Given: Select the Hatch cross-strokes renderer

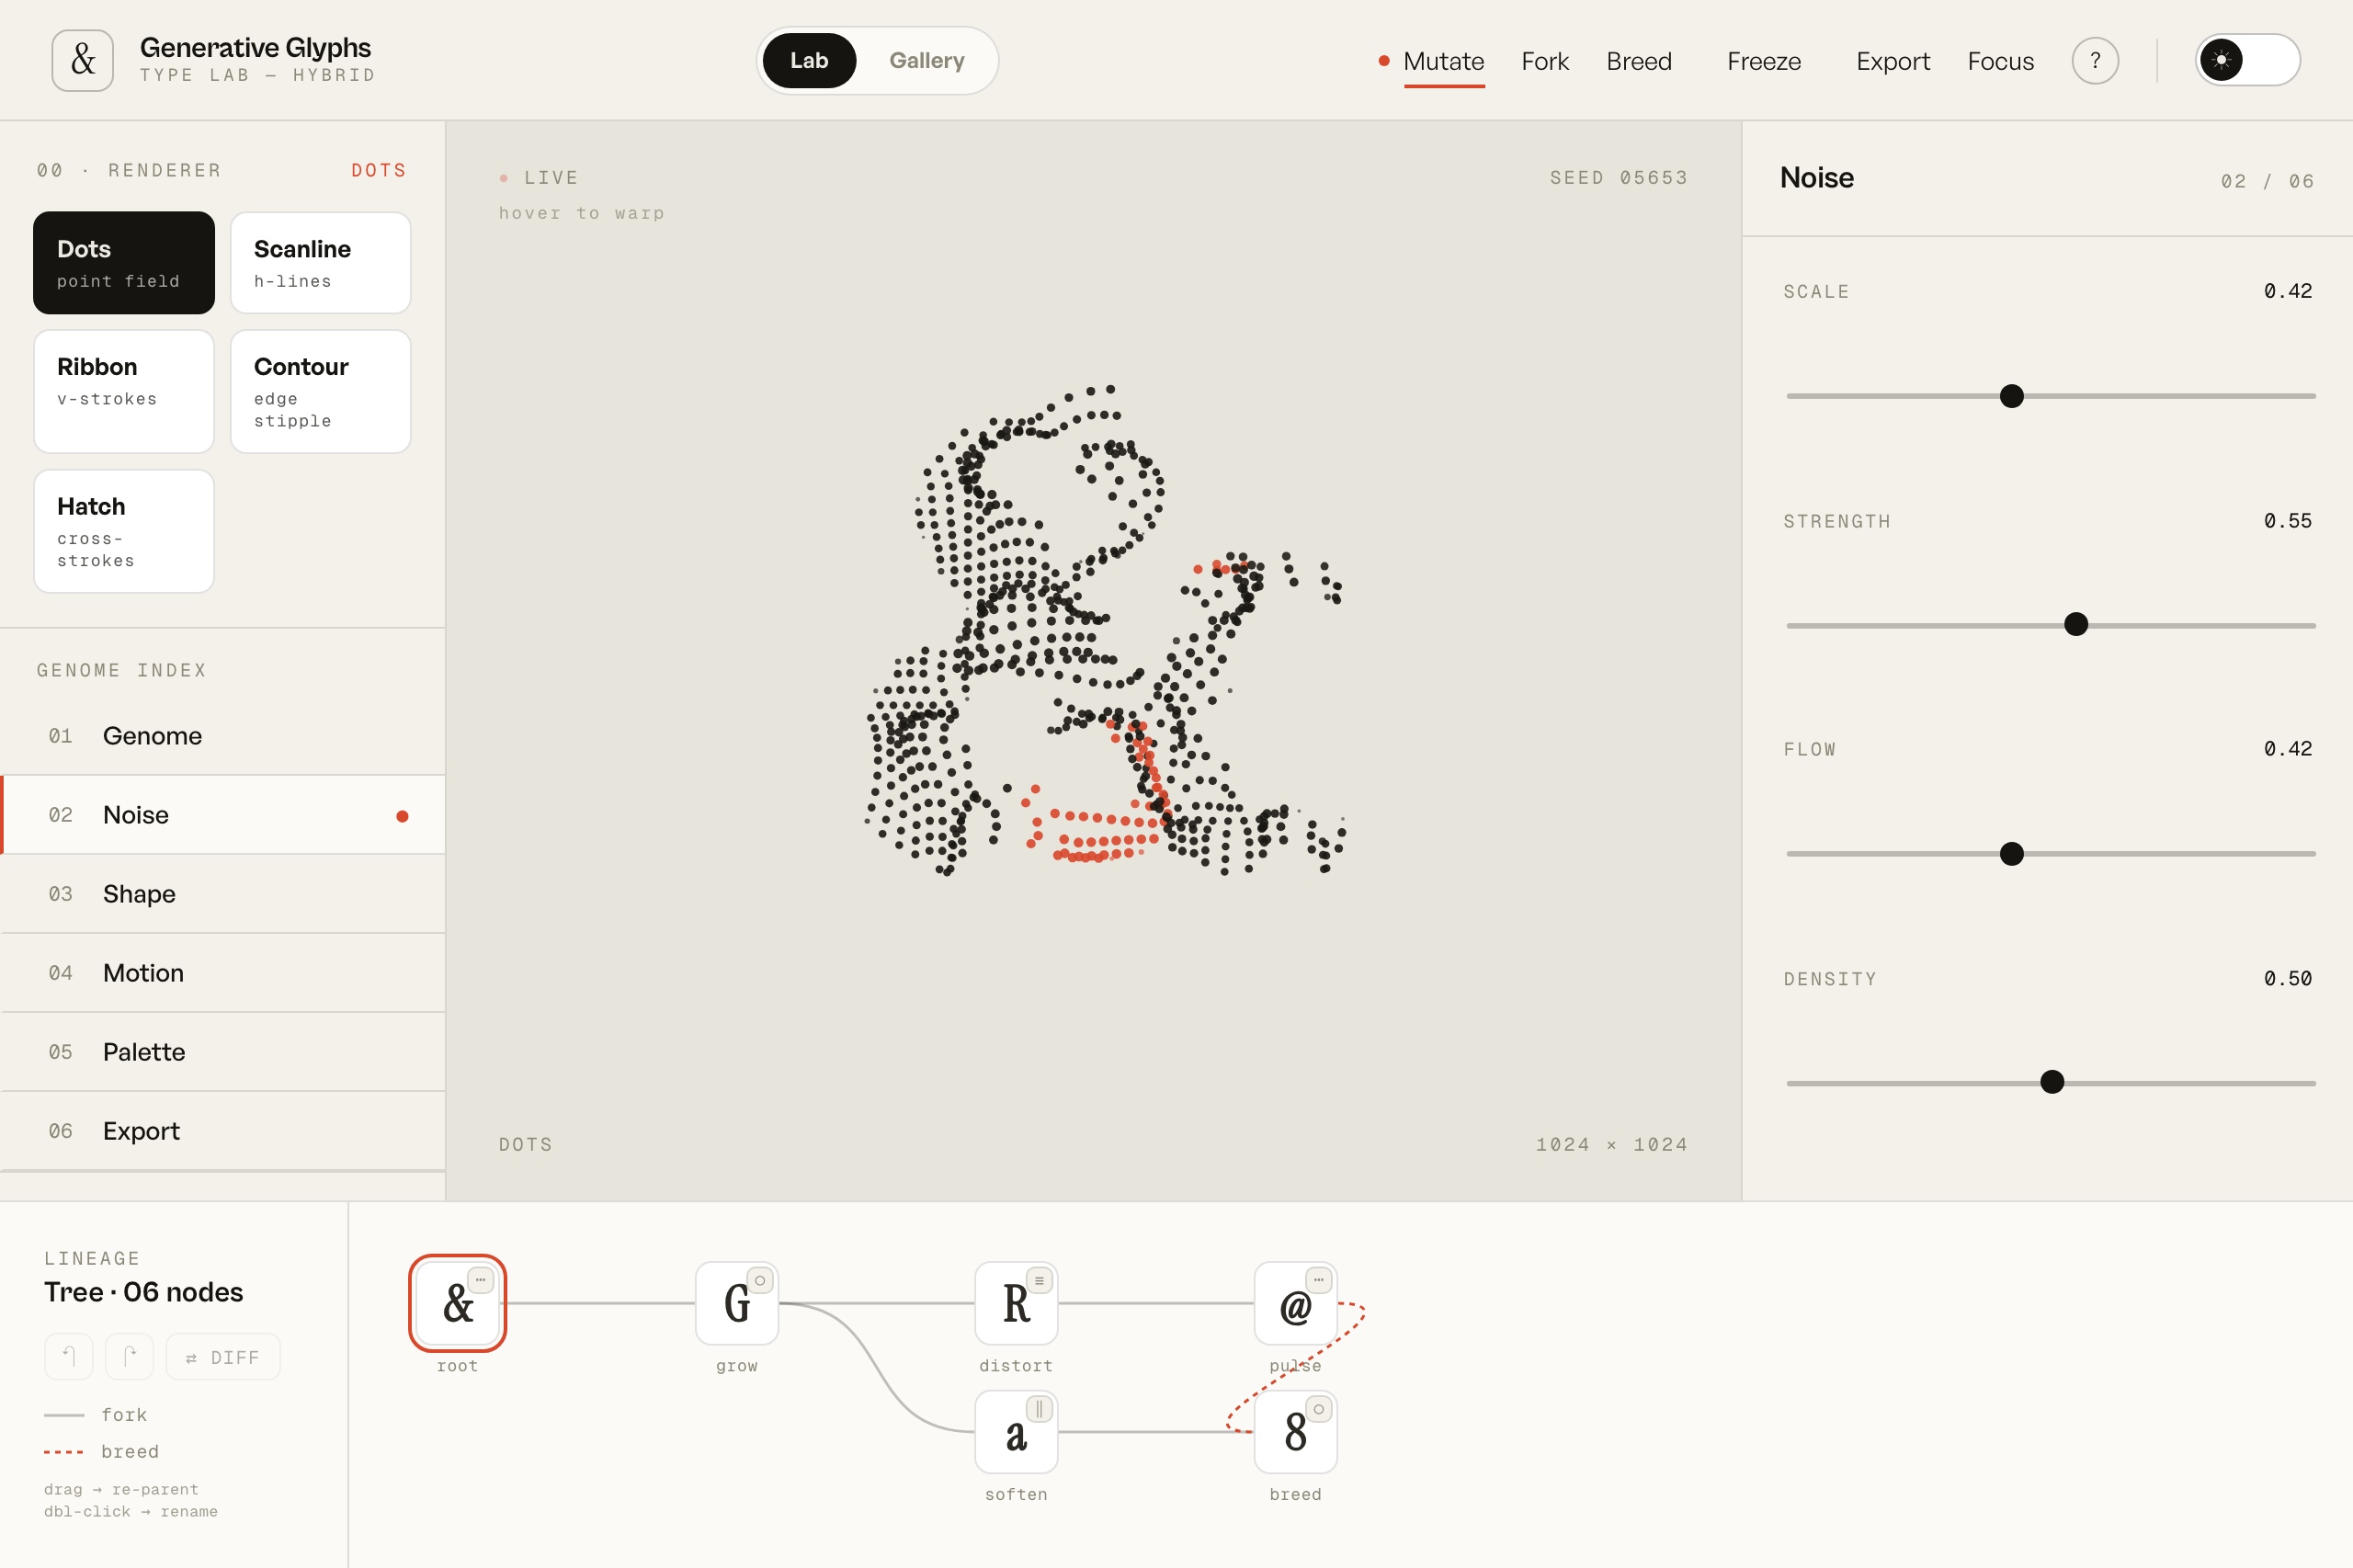Looking at the screenshot, I should (124, 532).
